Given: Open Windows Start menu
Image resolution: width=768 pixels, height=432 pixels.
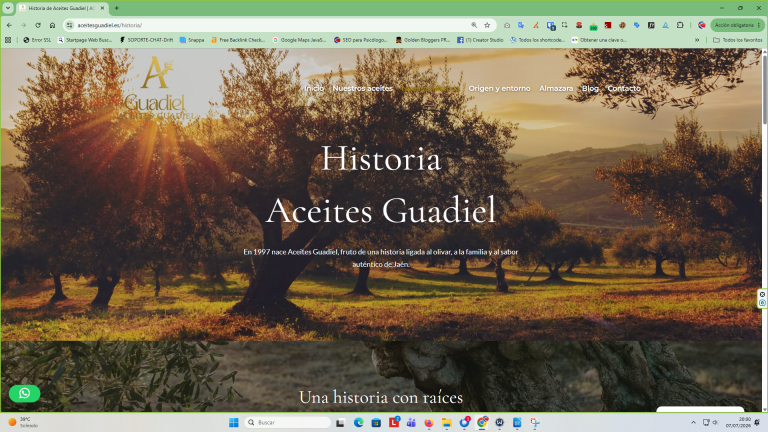Looking at the screenshot, I should point(234,422).
